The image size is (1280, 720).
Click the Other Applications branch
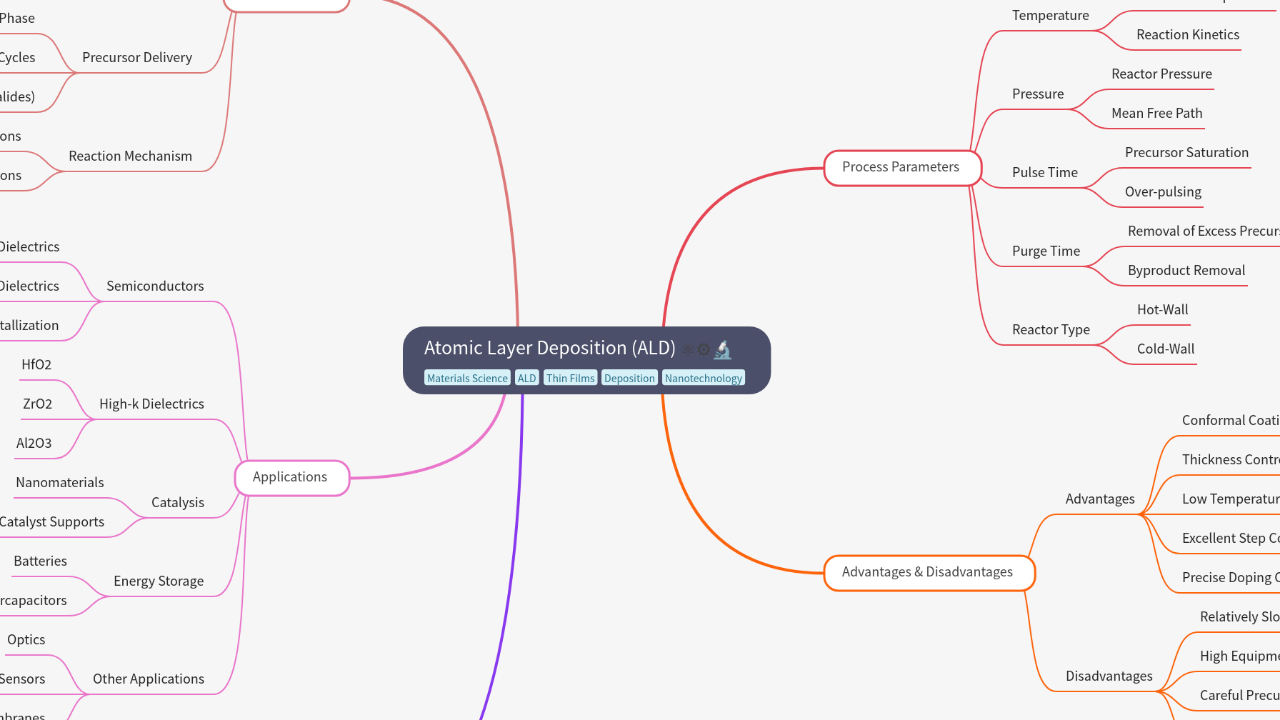pos(149,679)
